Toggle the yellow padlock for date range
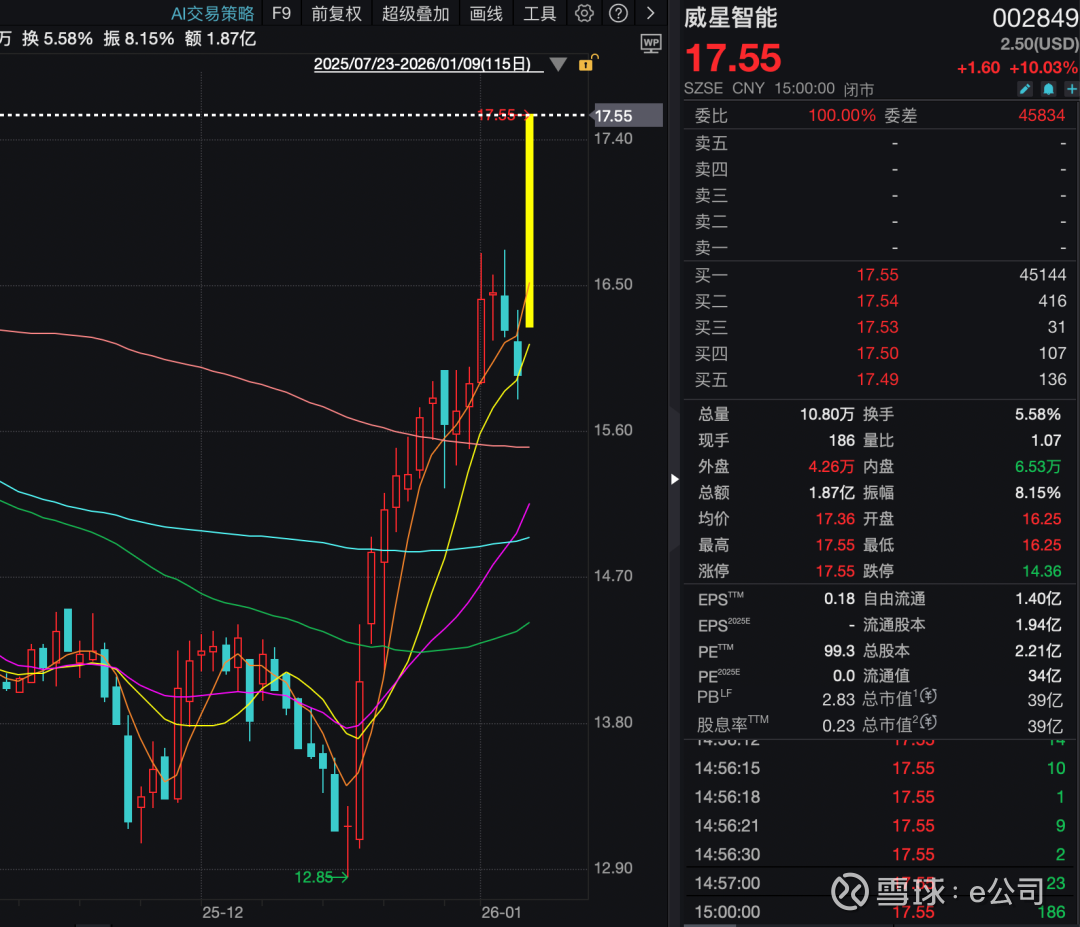Viewport: 1080px width, 927px height. click(x=588, y=63)
